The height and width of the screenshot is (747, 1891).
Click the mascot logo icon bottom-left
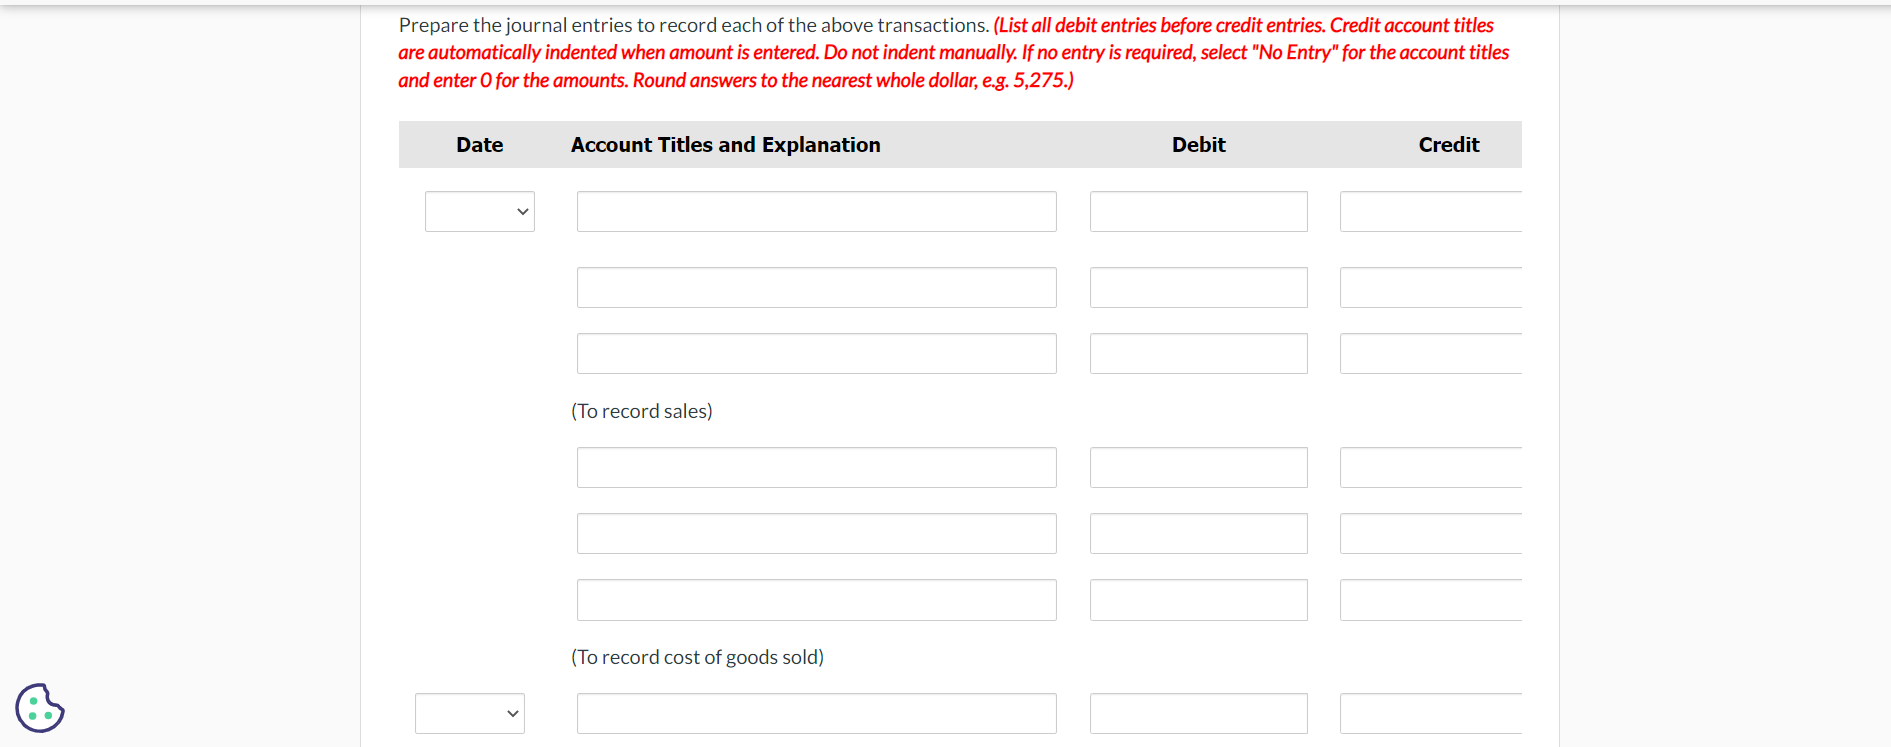[x=39, y=708]
